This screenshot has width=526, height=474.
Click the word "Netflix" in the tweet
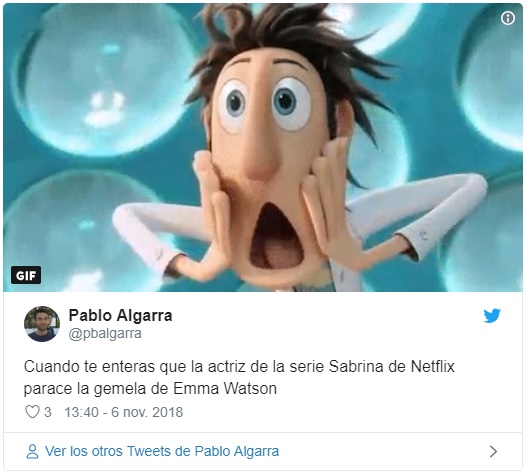pyautogui.click(x=433, y=367)
